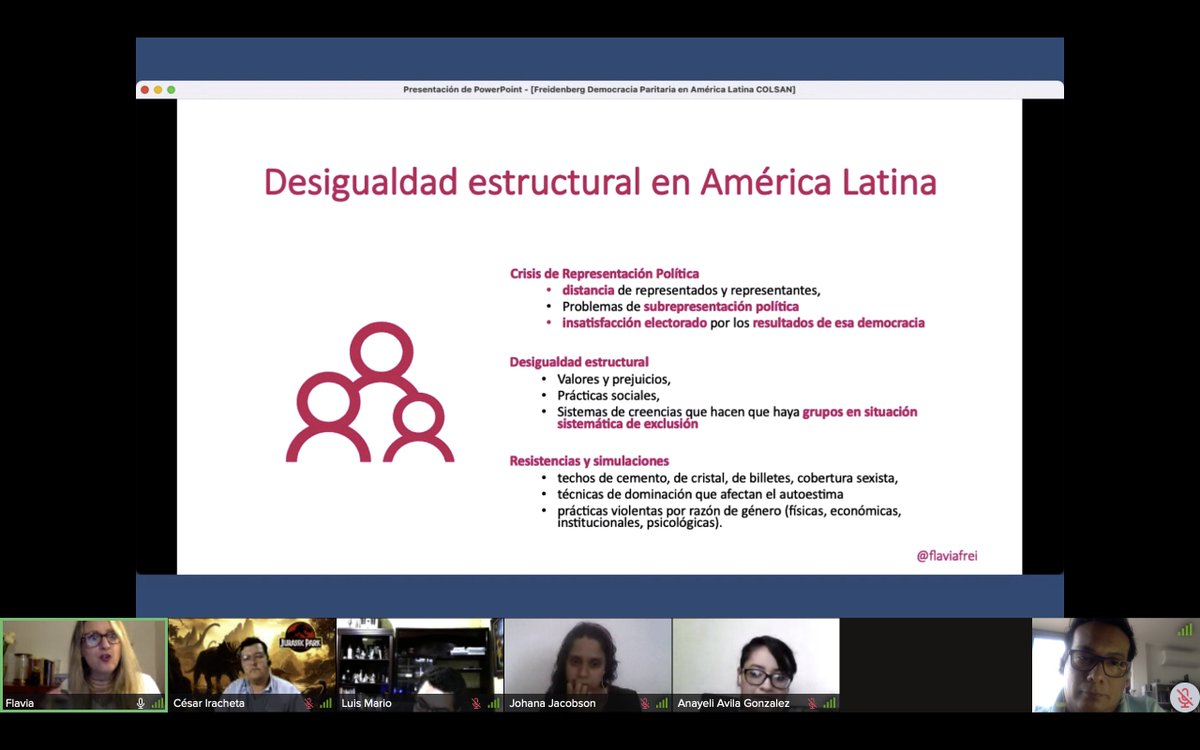
Task: Click Flavia's name label on her tile
Action: point(20,704)
